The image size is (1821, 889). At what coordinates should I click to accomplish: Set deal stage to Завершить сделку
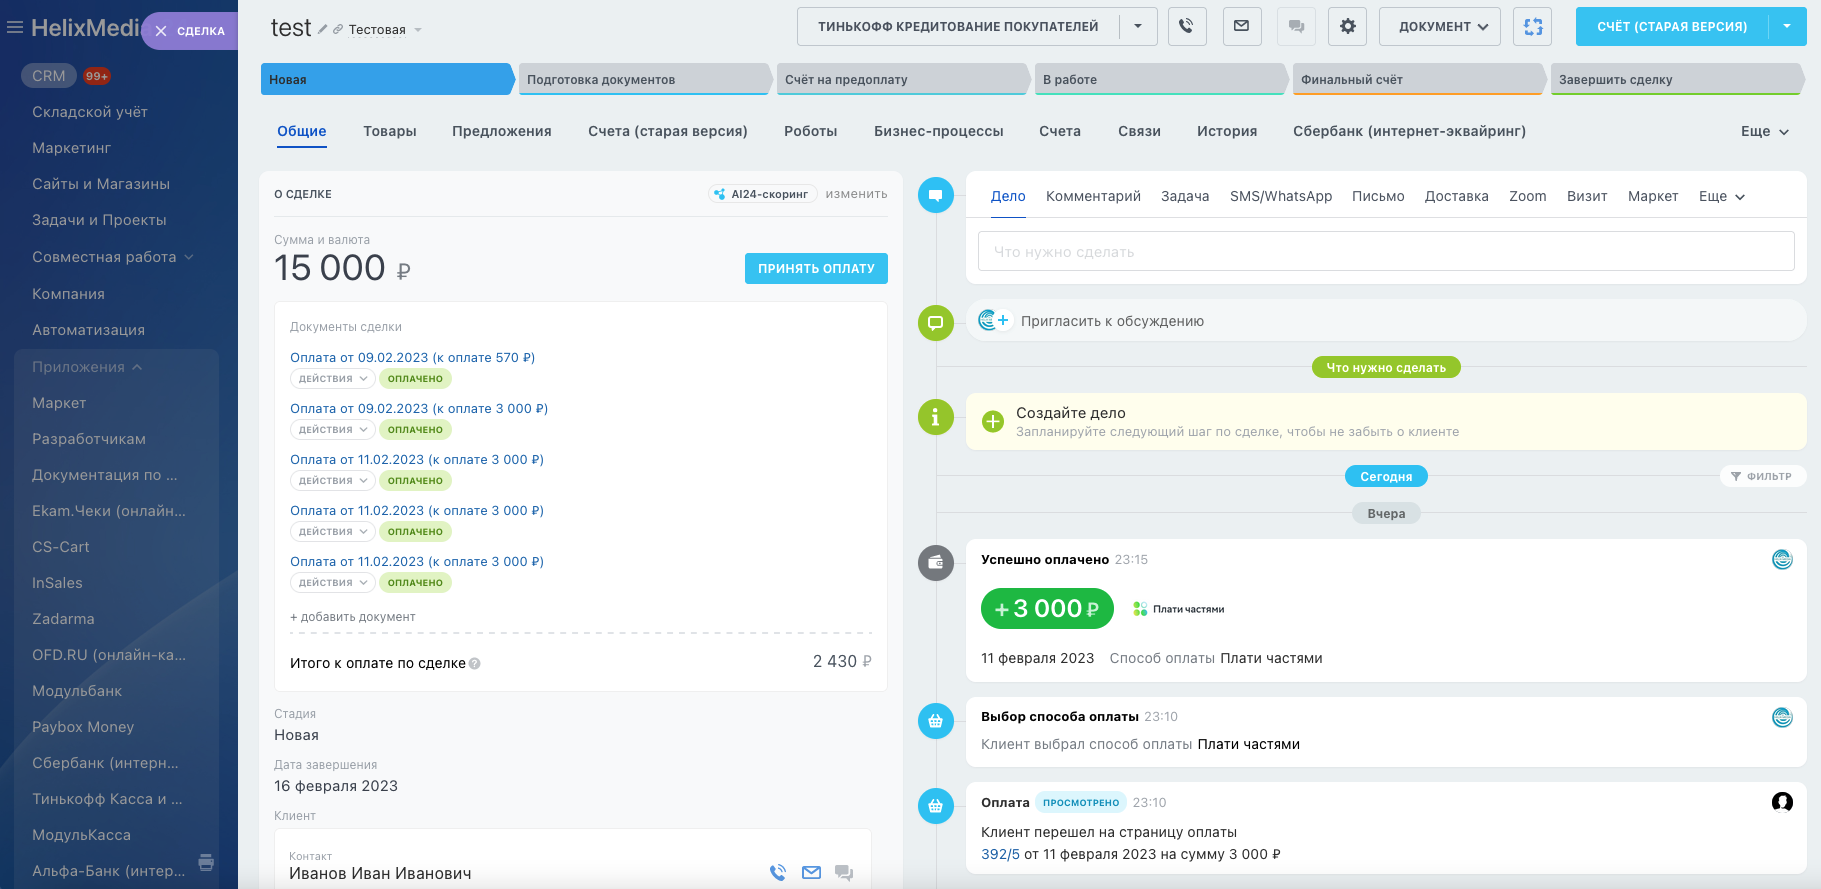point(1677,79)
